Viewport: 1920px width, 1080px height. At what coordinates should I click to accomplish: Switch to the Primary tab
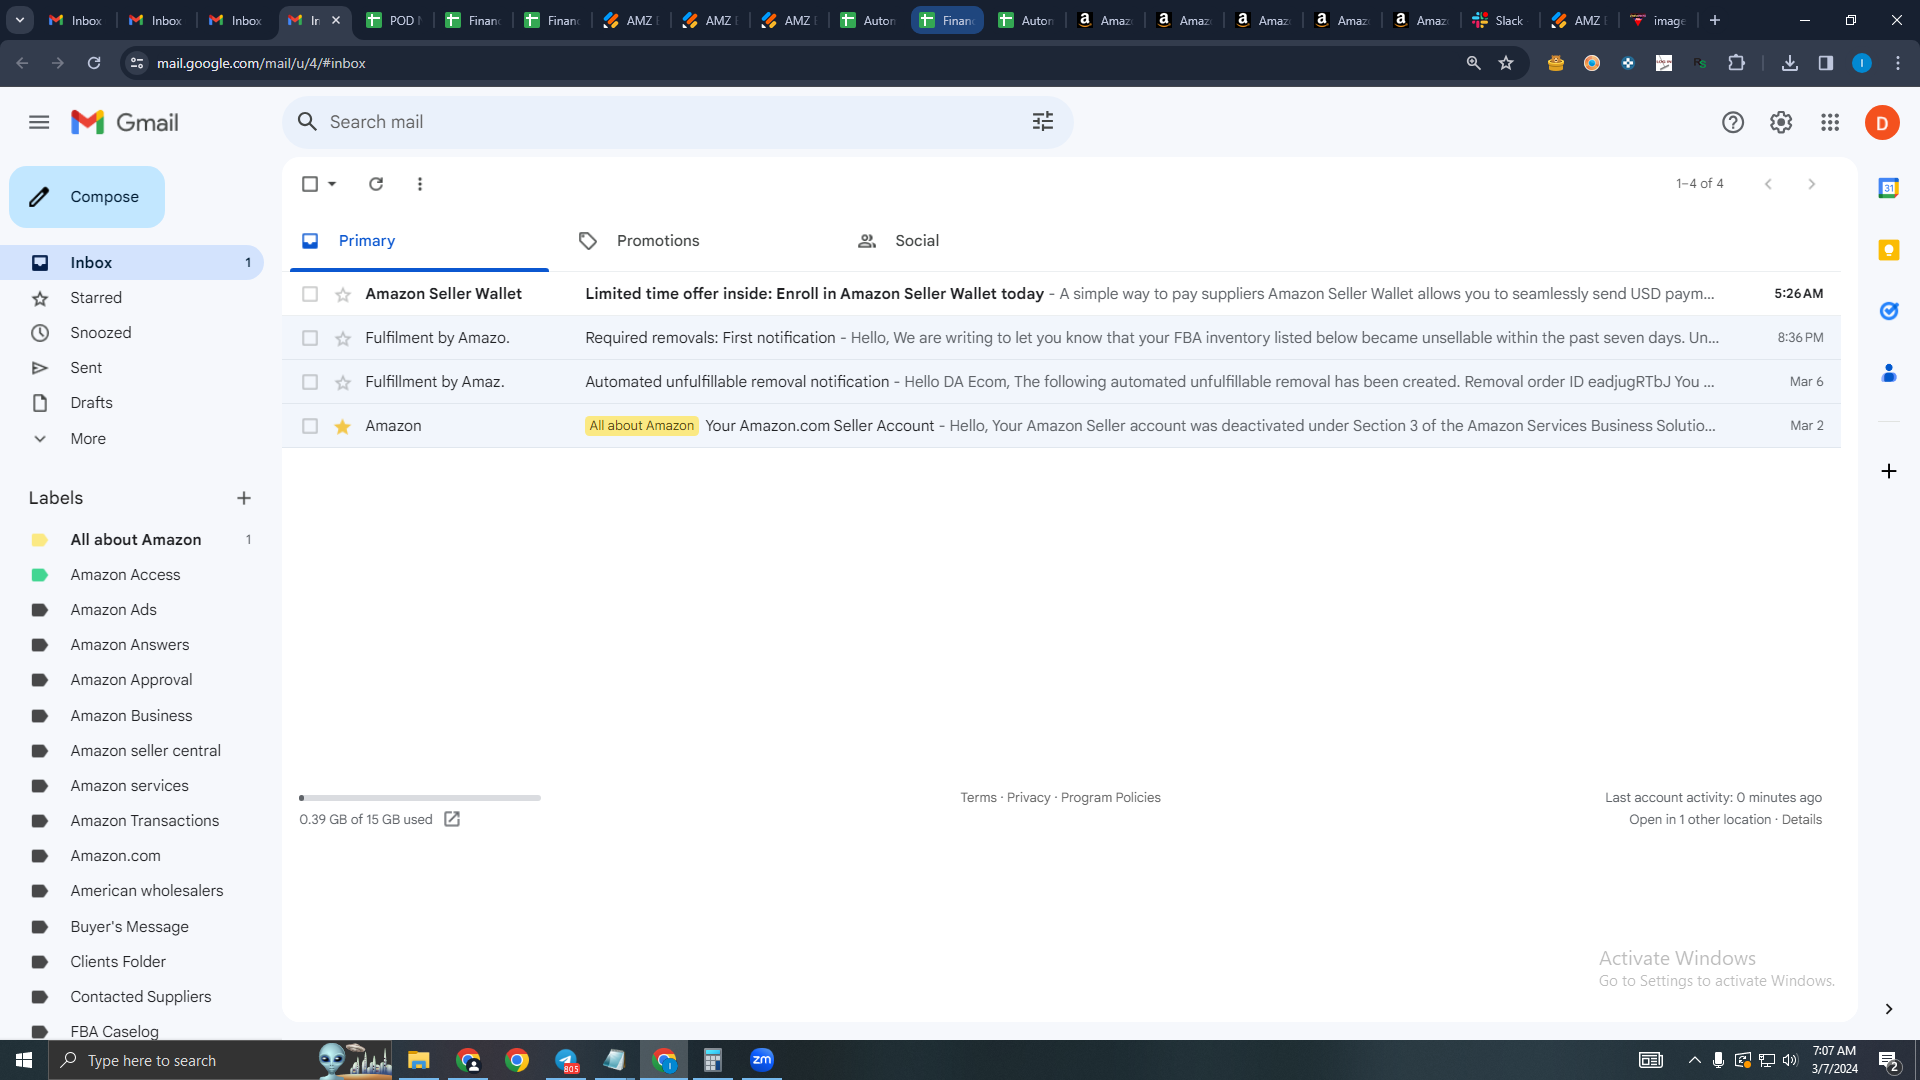[419, 241]
